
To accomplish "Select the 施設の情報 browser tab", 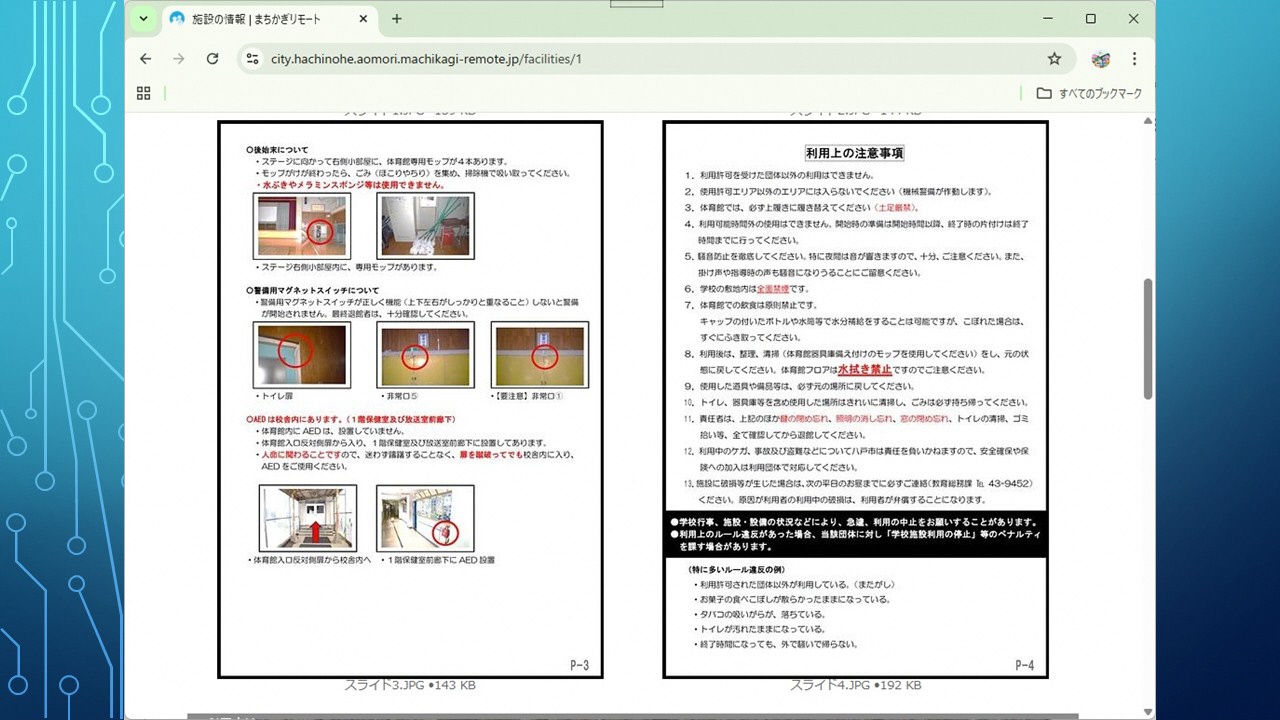I will click(260, 18).
